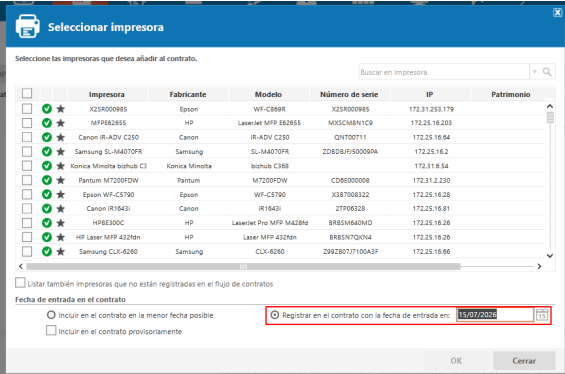Screen dimensions: 565x374
Task: Sort by the Fabricante column header
Action: pyautogui.click(x=188, y=94)
